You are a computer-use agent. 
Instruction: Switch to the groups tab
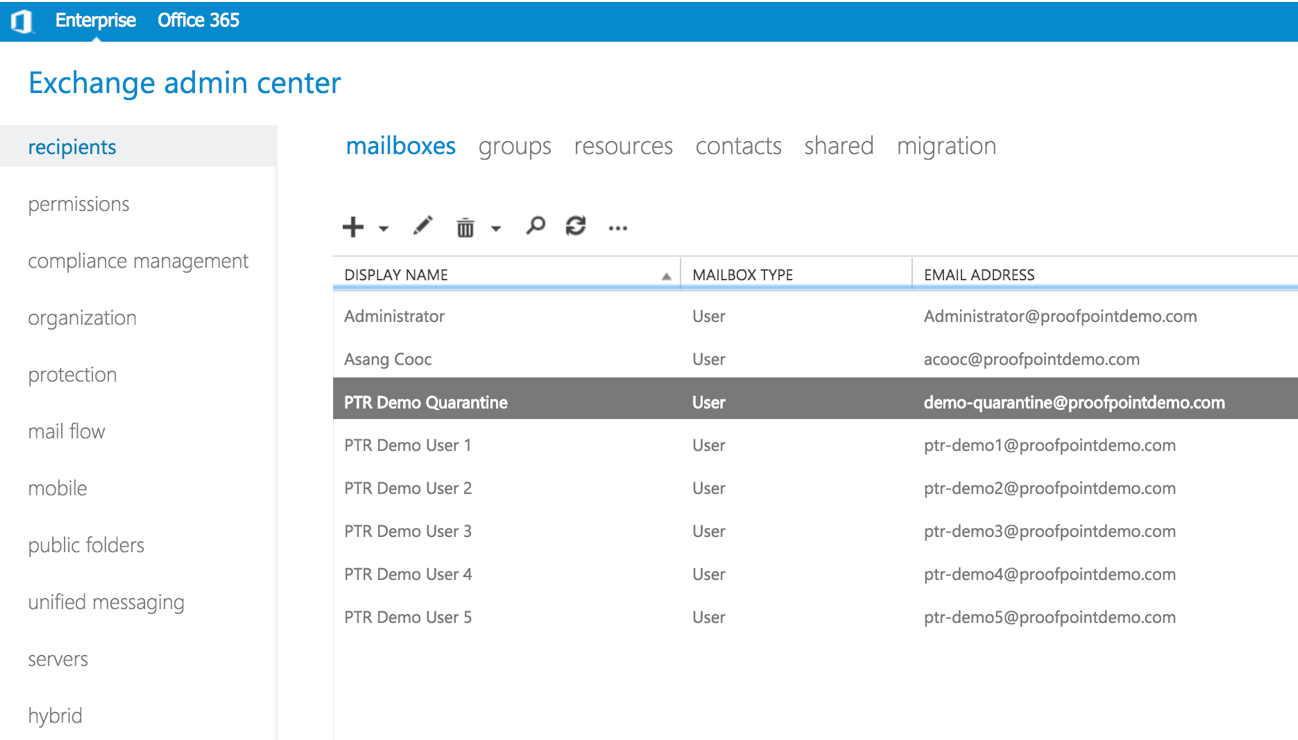pos(514,146)
